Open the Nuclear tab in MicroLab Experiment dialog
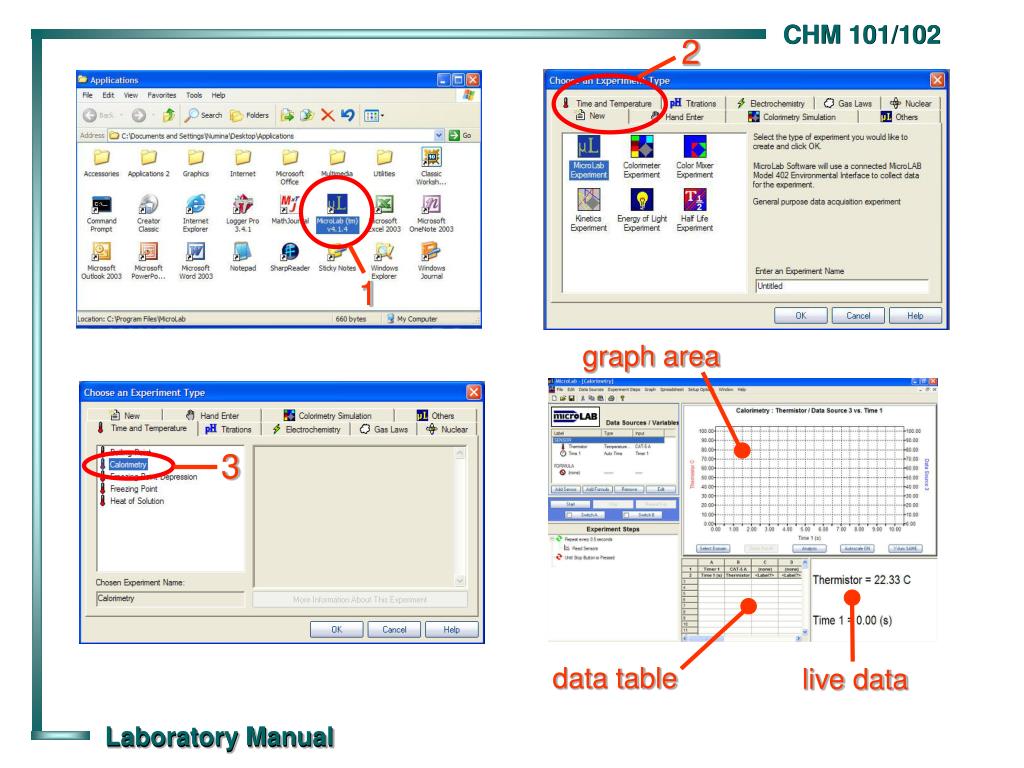 (910, 103)
